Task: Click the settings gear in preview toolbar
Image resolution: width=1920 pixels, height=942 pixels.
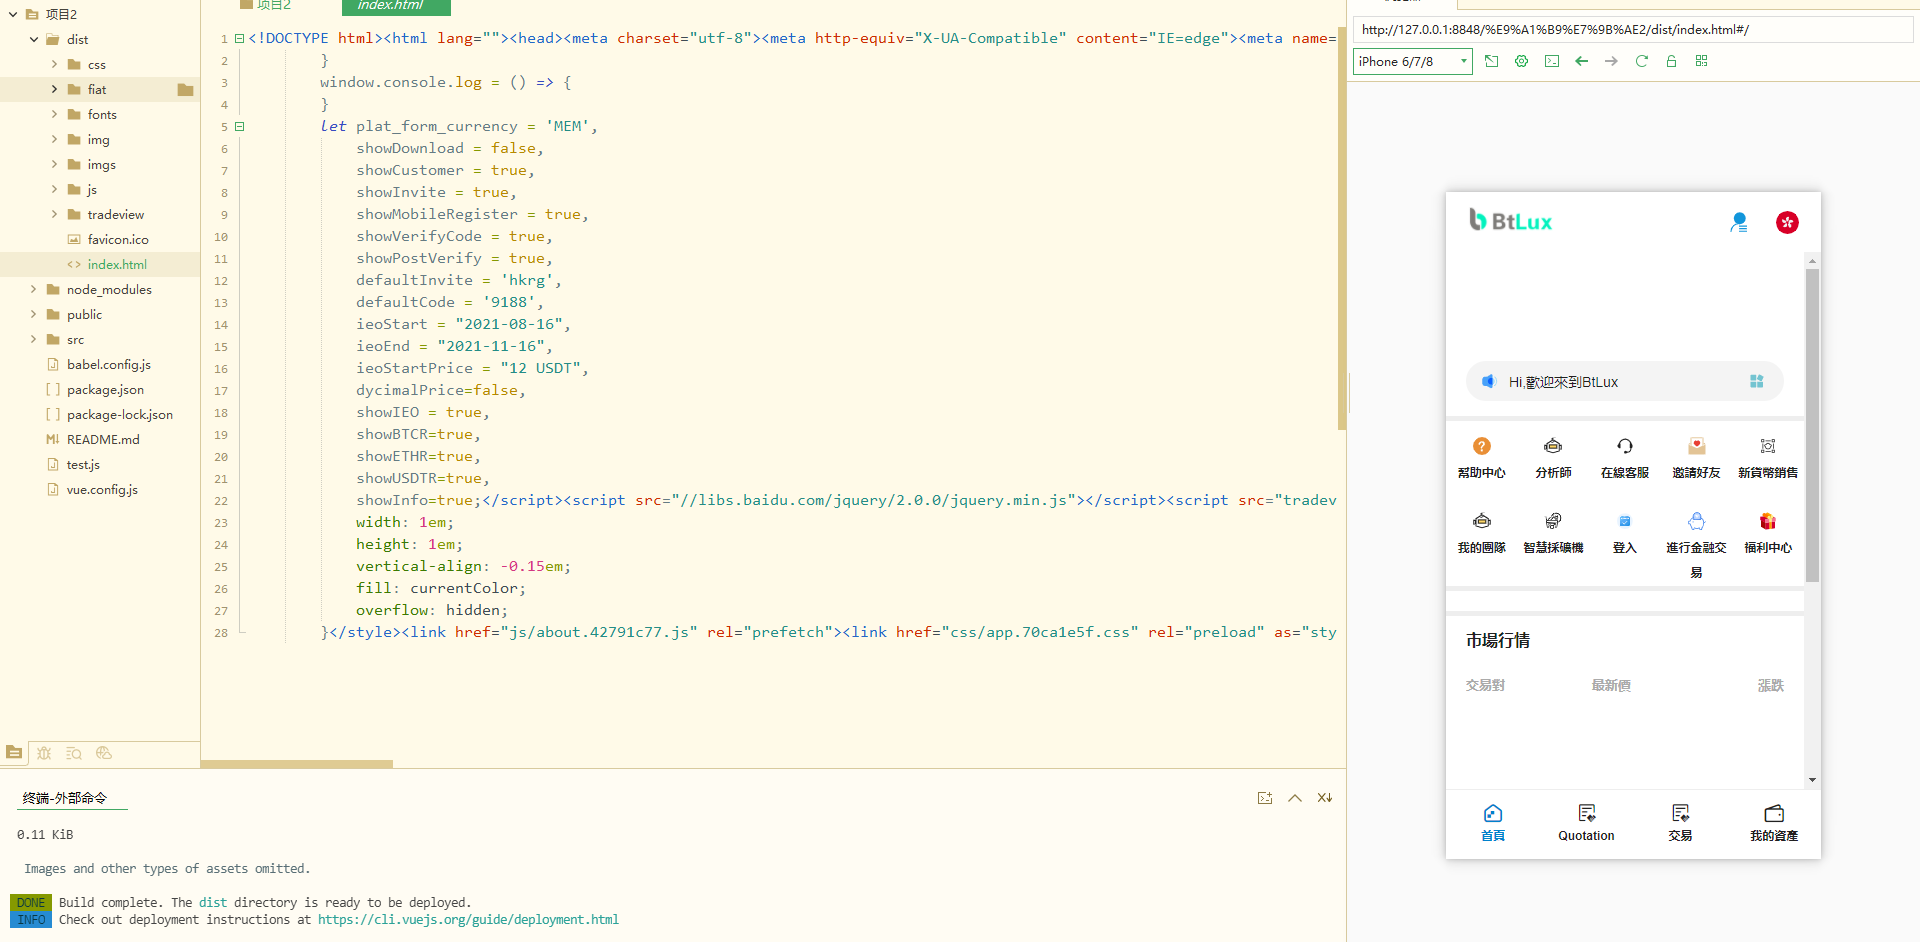Action: coord(1521,61)
